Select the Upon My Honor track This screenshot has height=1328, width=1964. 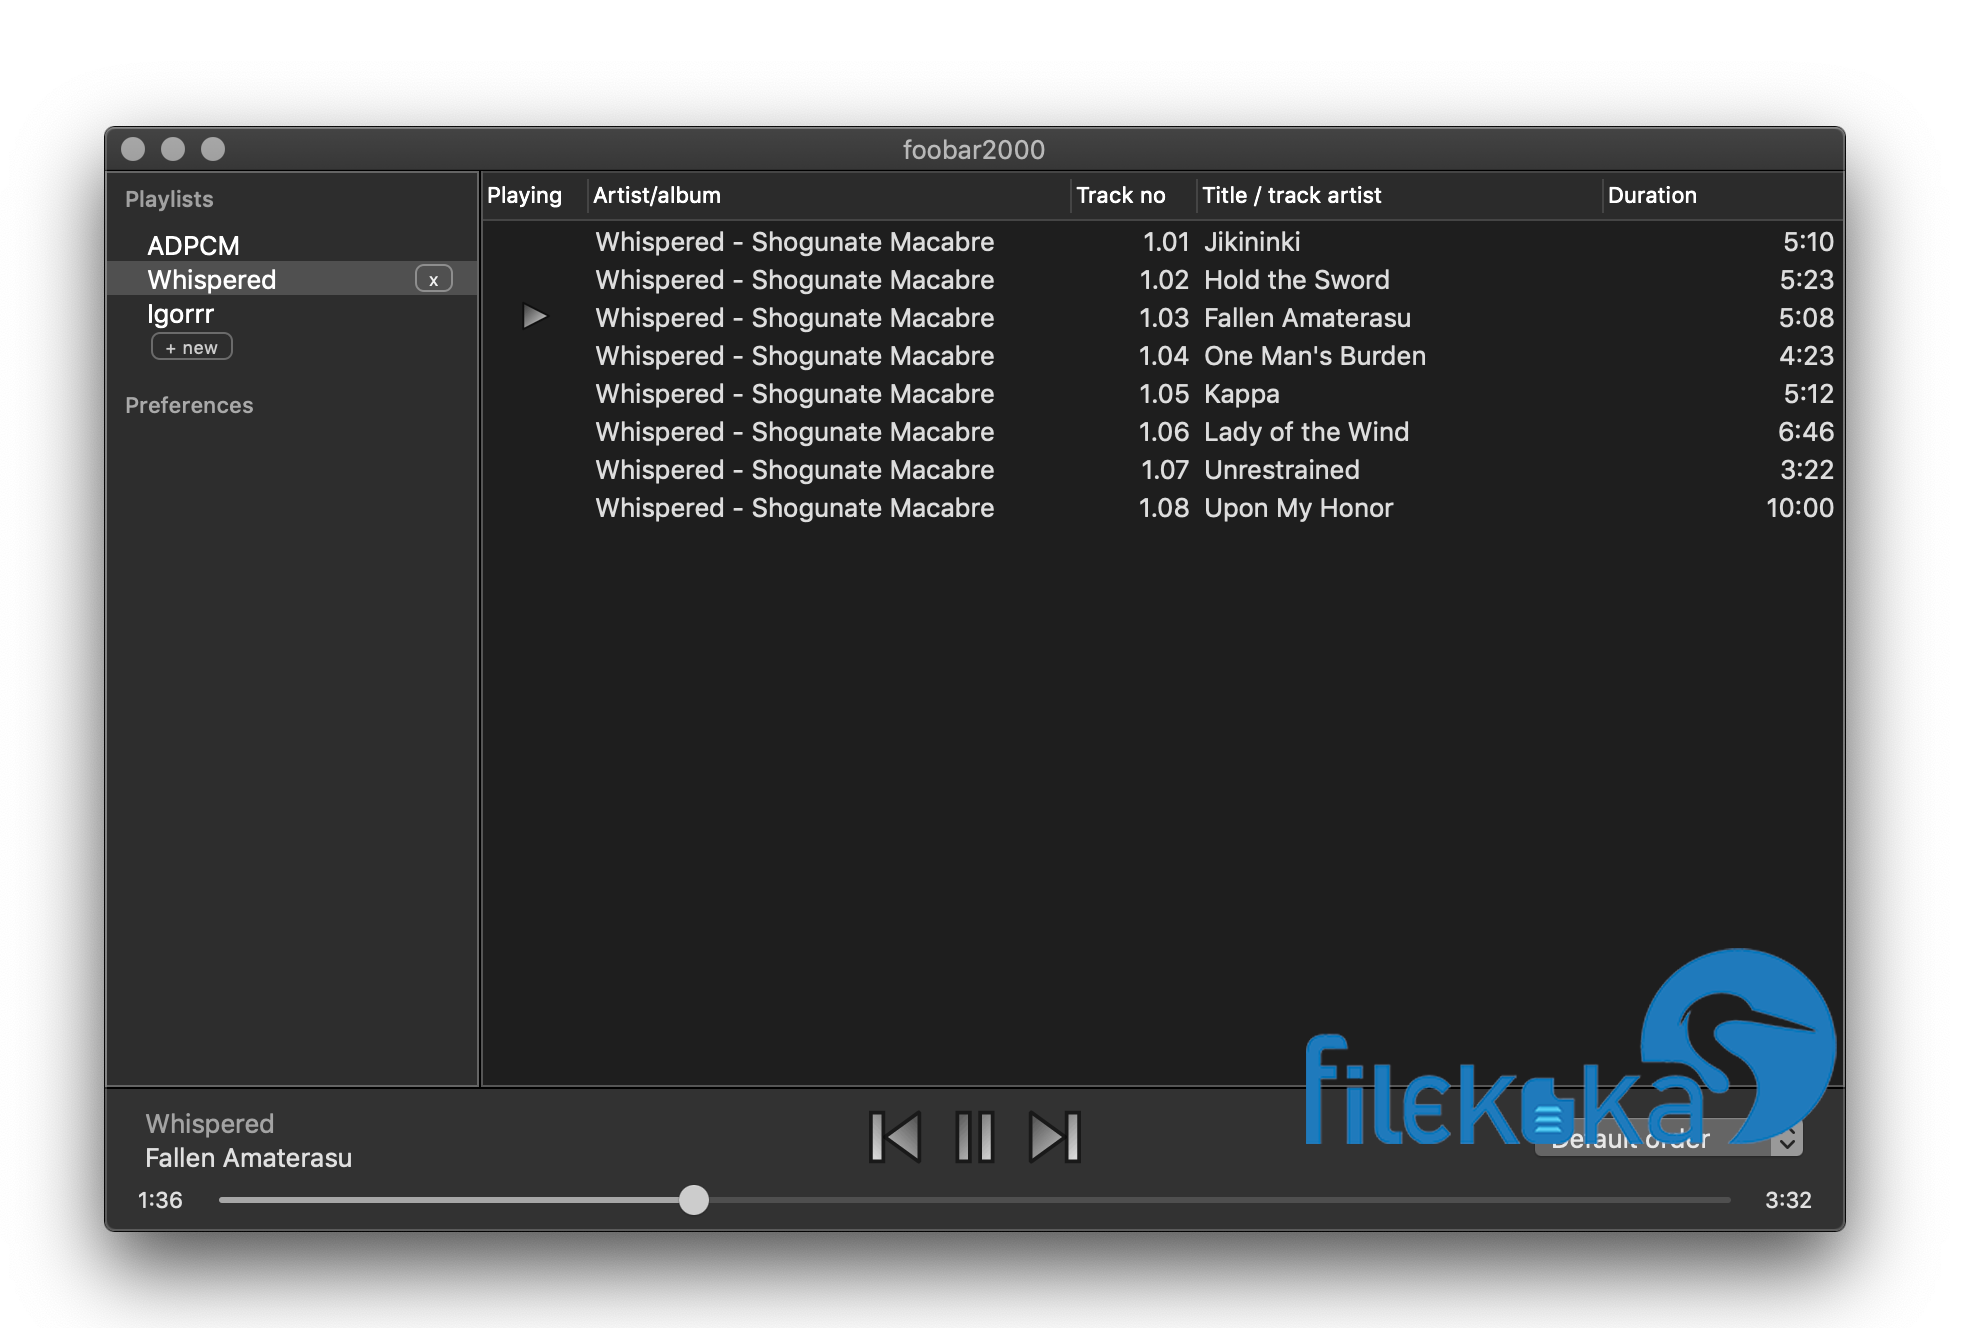1162,508
